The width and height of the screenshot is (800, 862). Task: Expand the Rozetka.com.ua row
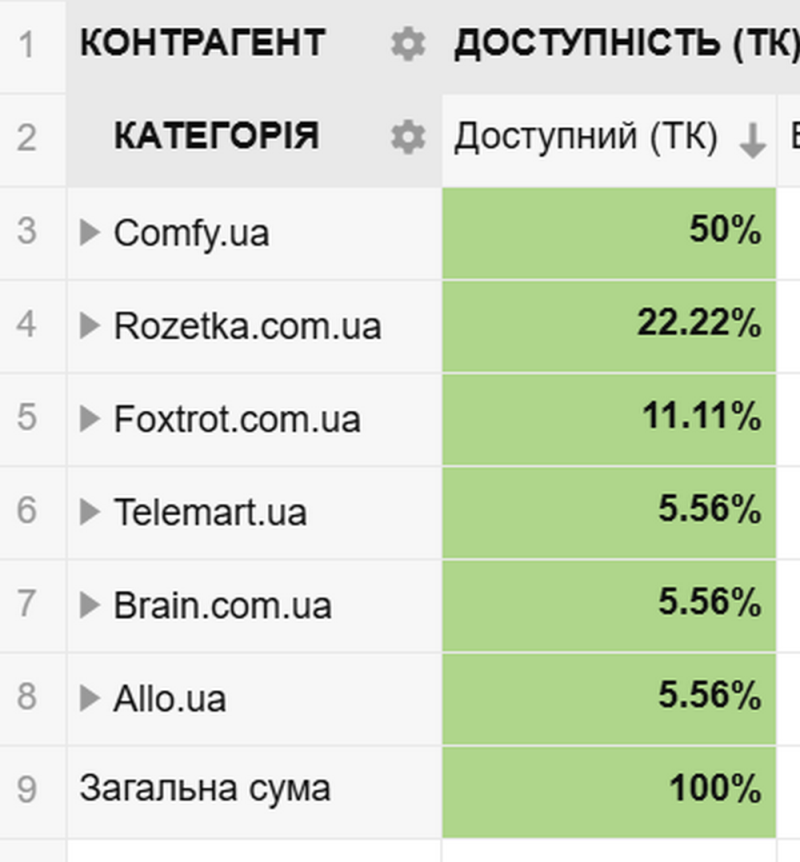90,325
